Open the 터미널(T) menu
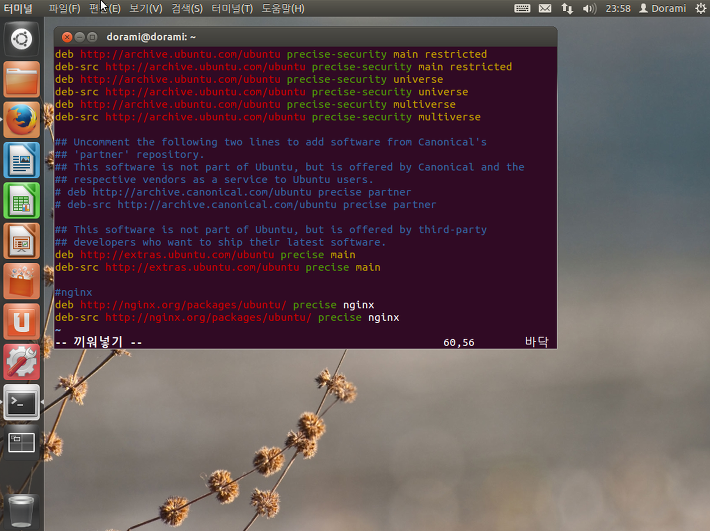This screenshot has width=710, height=531. point(232,8)
